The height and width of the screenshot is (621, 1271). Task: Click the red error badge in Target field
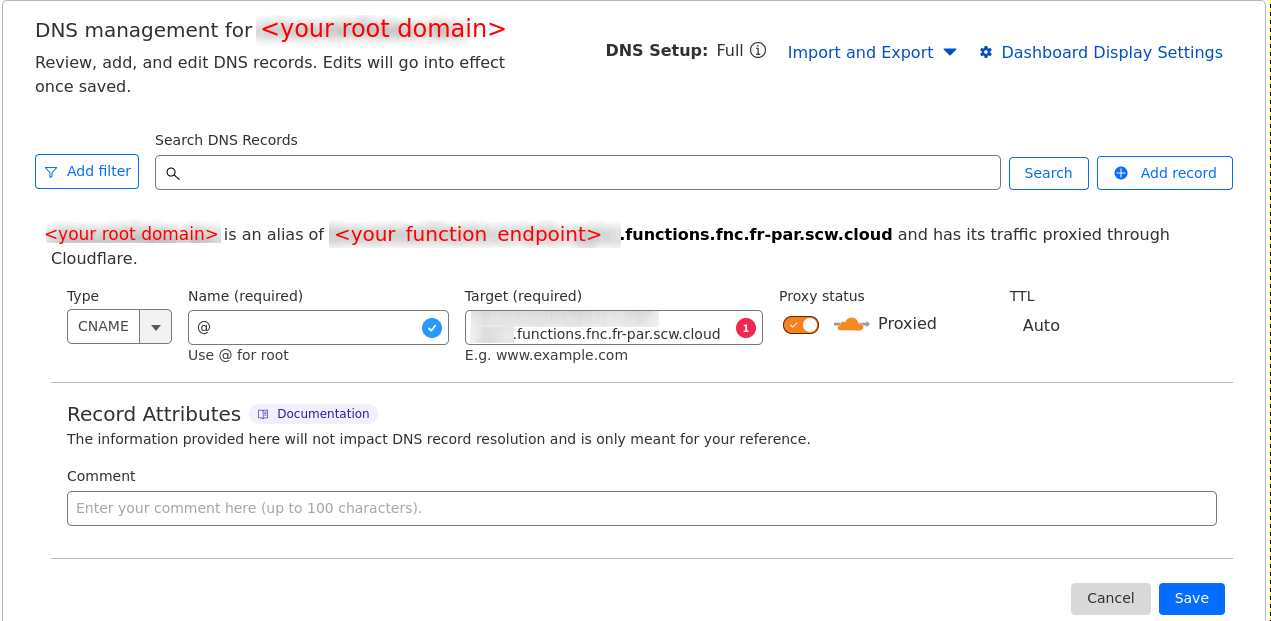[x=745, y=327]
